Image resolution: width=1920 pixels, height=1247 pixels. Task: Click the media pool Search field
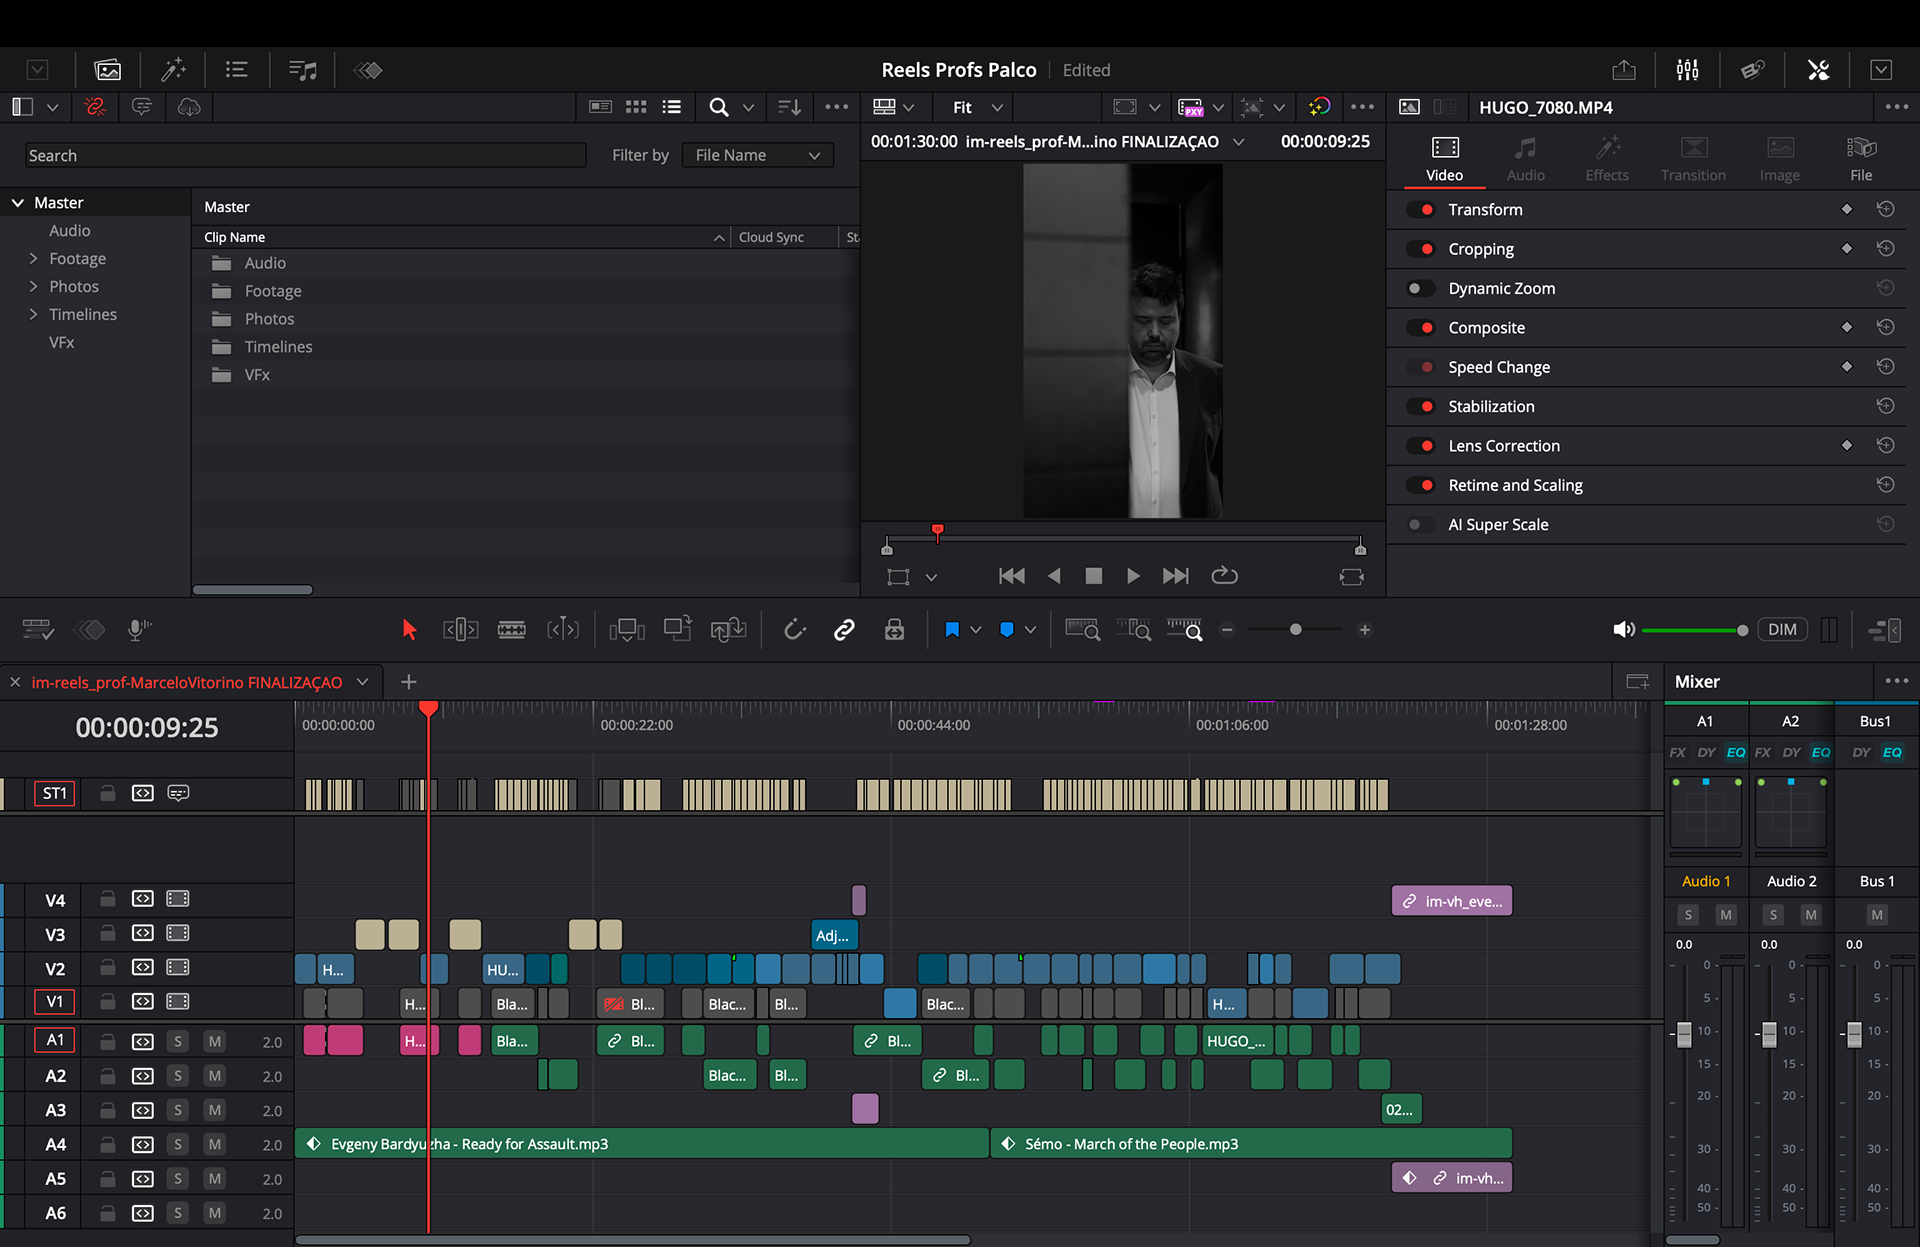tap(305, 155)
